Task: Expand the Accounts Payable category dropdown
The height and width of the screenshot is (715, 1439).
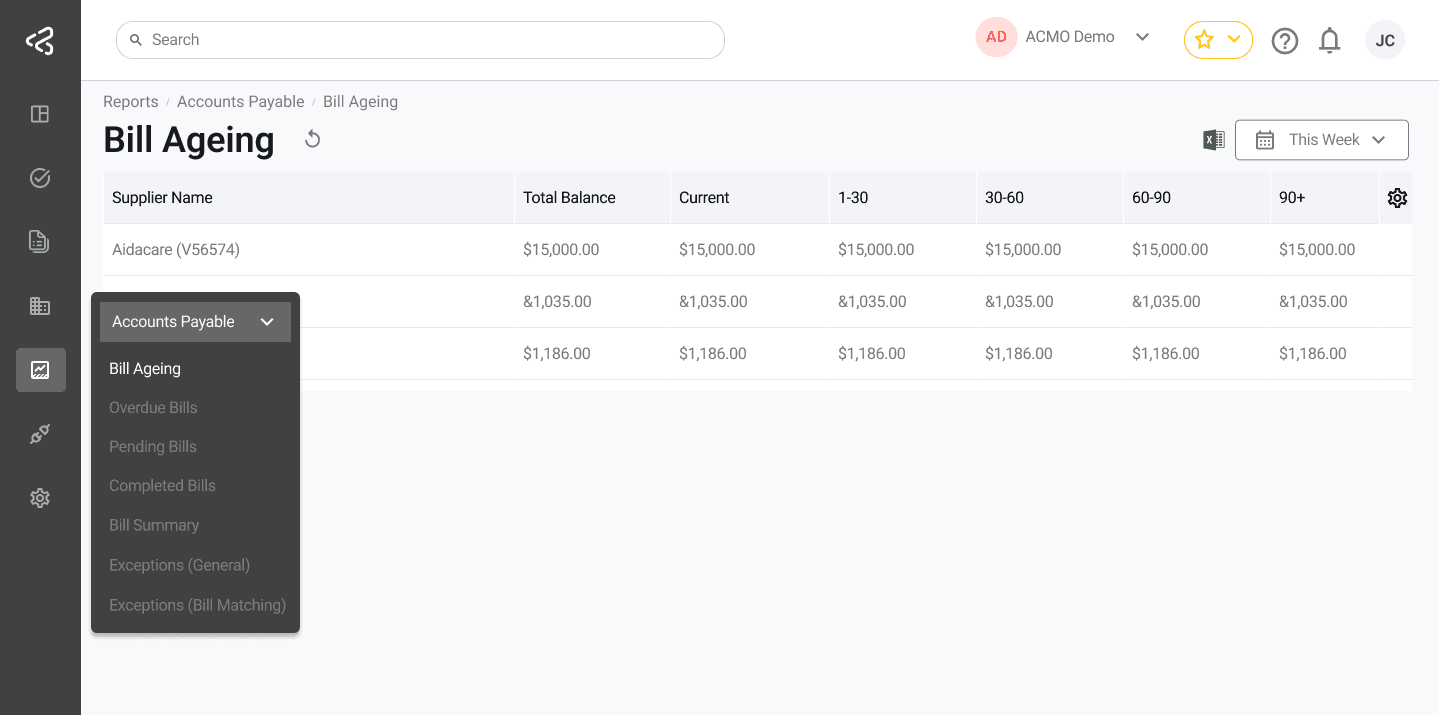Action: (195, 322)
